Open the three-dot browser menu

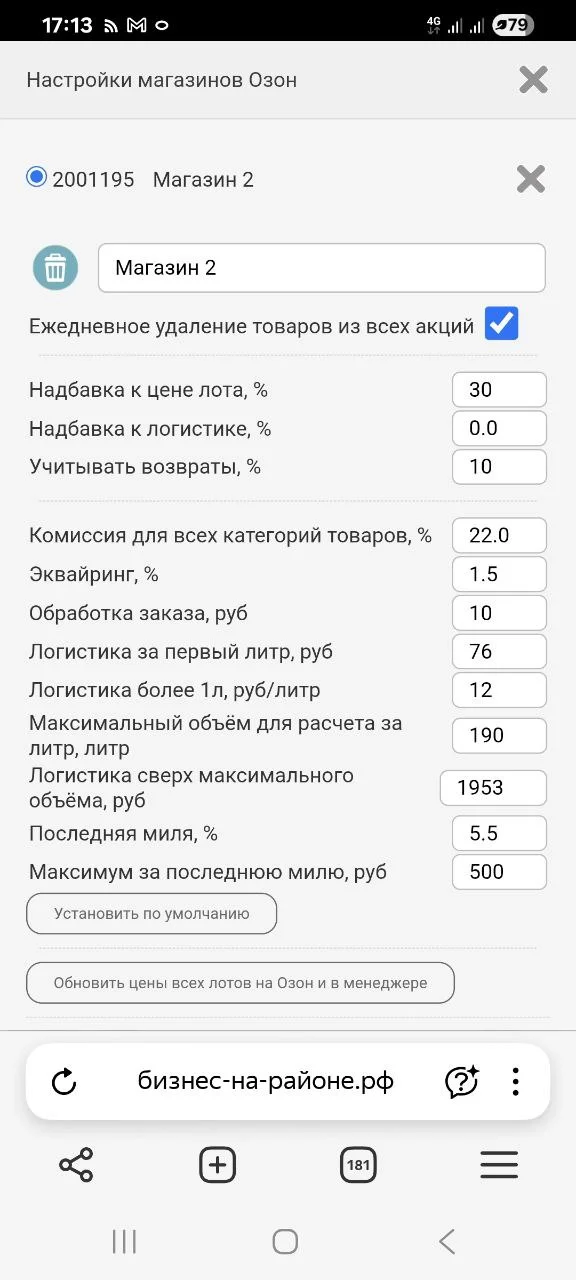coord(516,1081)
